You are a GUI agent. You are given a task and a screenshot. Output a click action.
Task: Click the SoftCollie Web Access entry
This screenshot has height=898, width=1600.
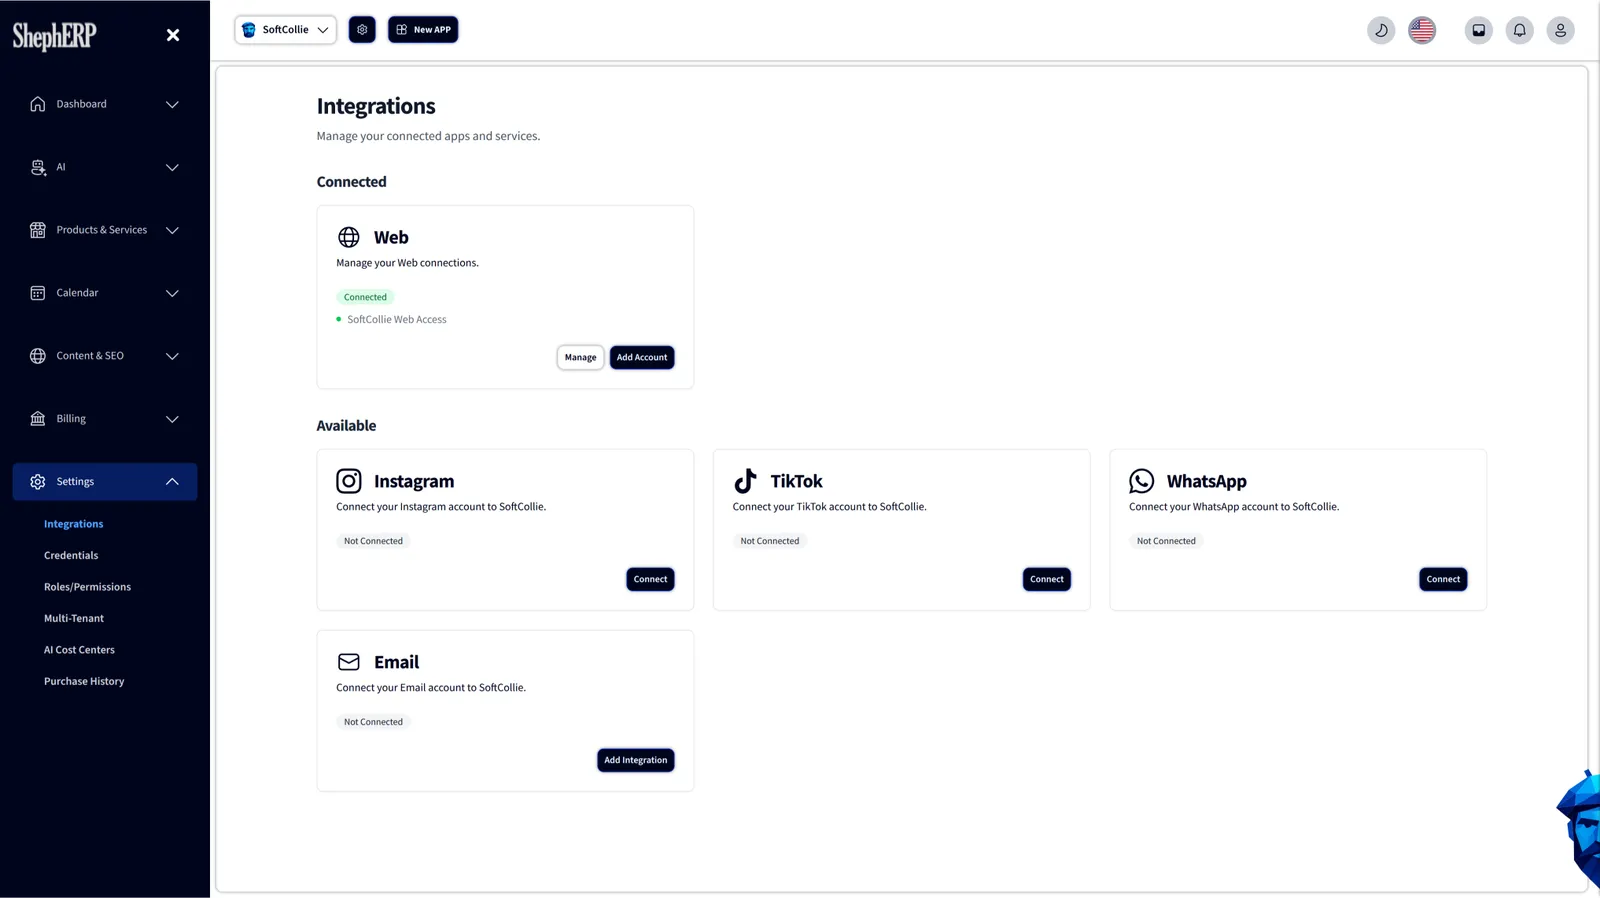[x=397, y=320]
